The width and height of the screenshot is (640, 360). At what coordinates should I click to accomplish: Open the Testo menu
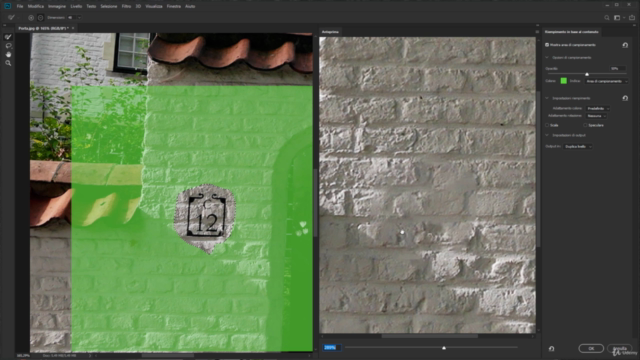91,7
